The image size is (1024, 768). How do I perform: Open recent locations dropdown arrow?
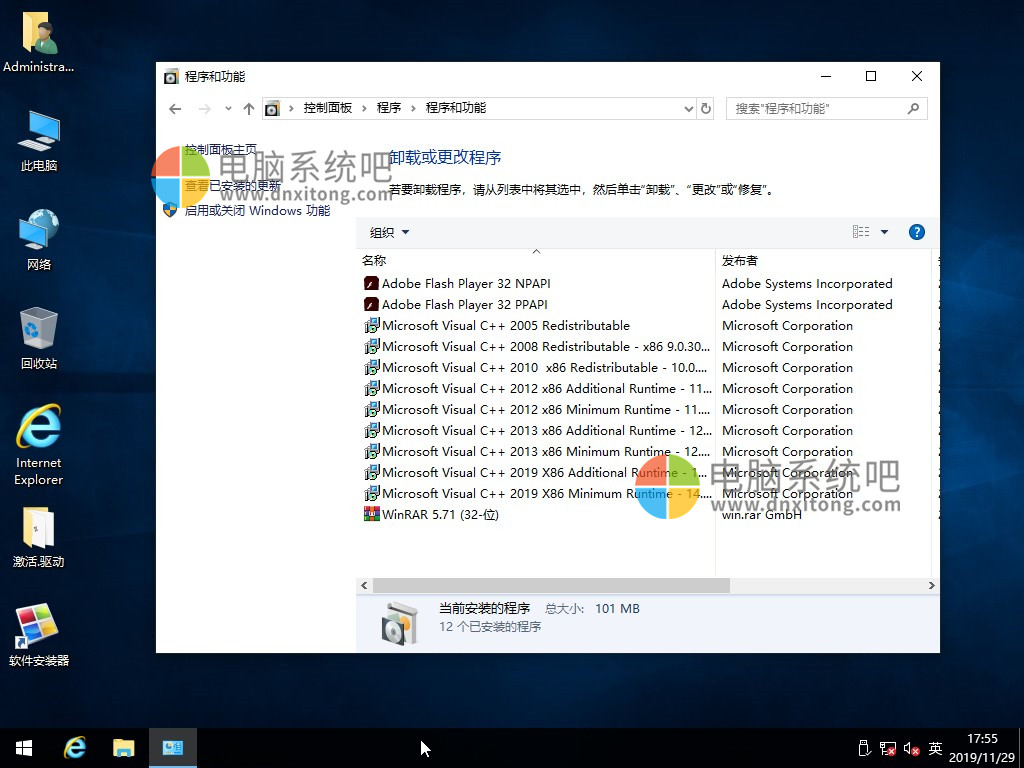(228, 108)
